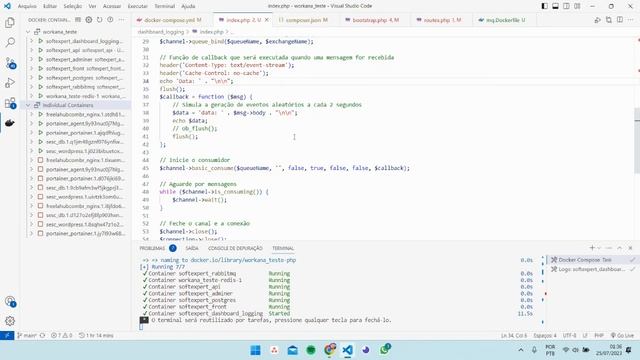Open the Terminal menu in menu bar
This screenshot has height=360, width=640.
tap(164, 6)
